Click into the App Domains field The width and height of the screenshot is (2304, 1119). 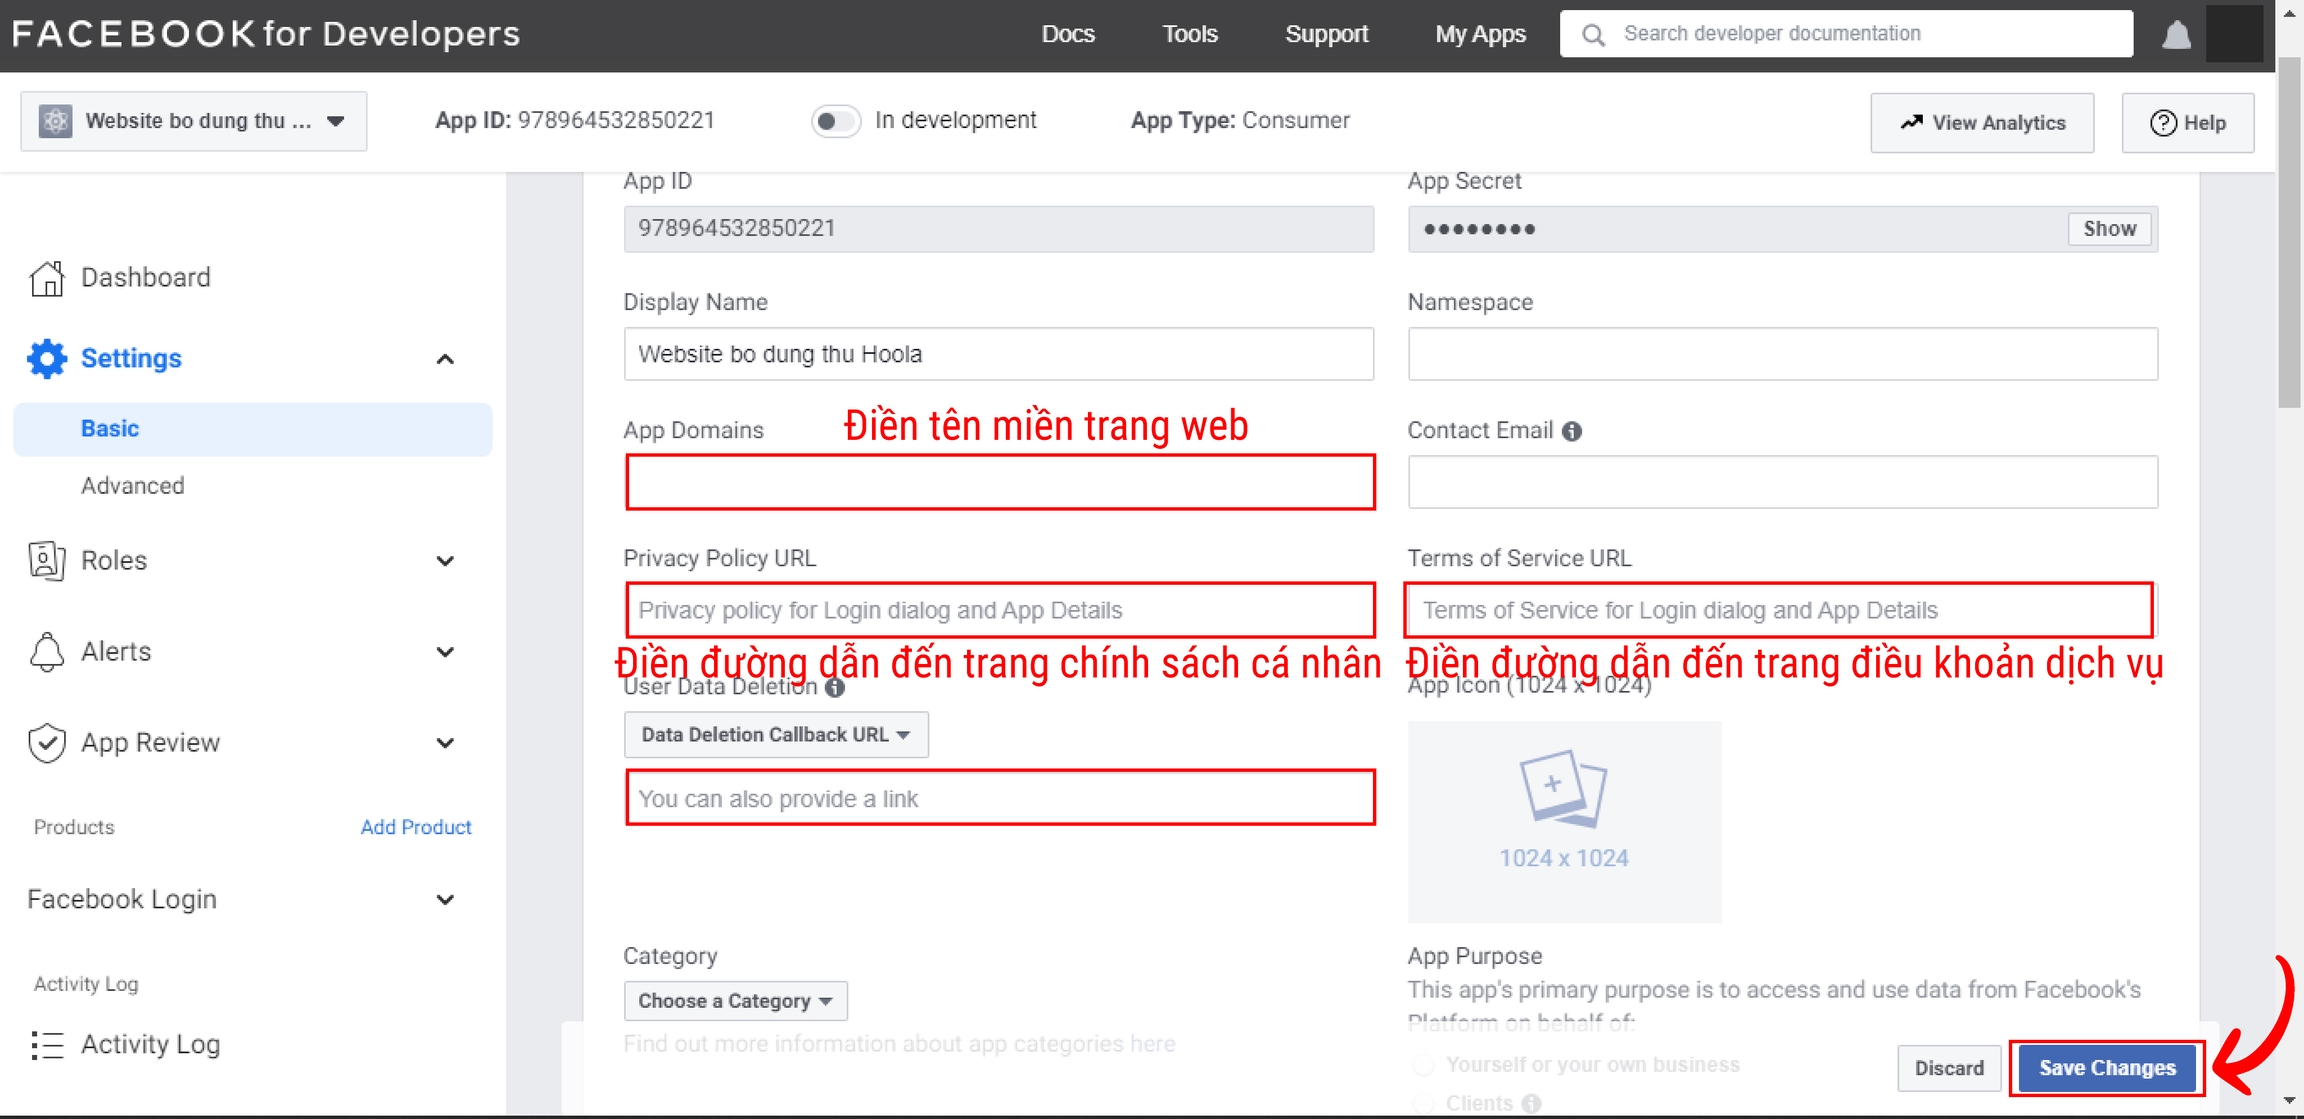click(x=1000, y=483)
